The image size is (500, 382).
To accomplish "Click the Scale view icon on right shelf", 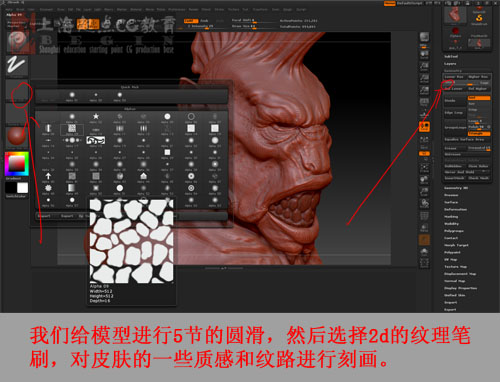I will (424, 192).
